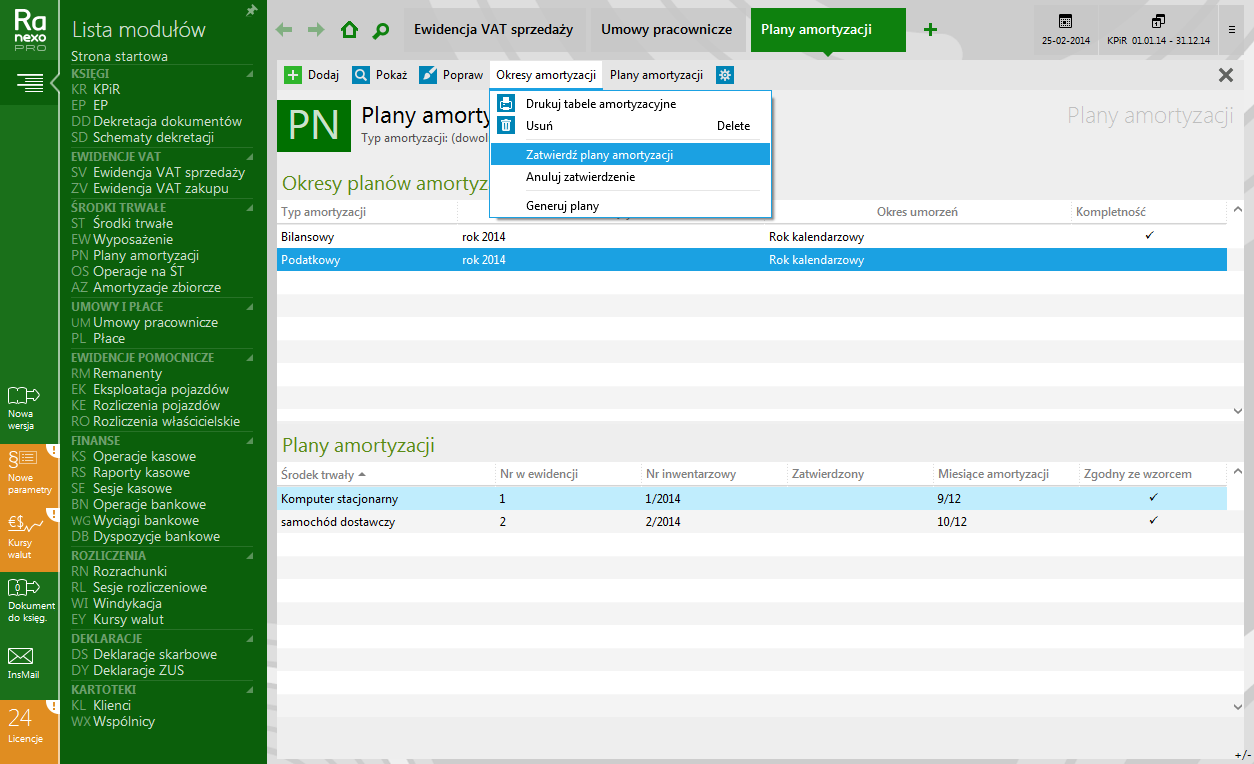Image resolution: width=1254 pixels, height=764 pixels.
Task: Click Kompletność checkmark for Bilansowy row
Action: point(1149,236)
